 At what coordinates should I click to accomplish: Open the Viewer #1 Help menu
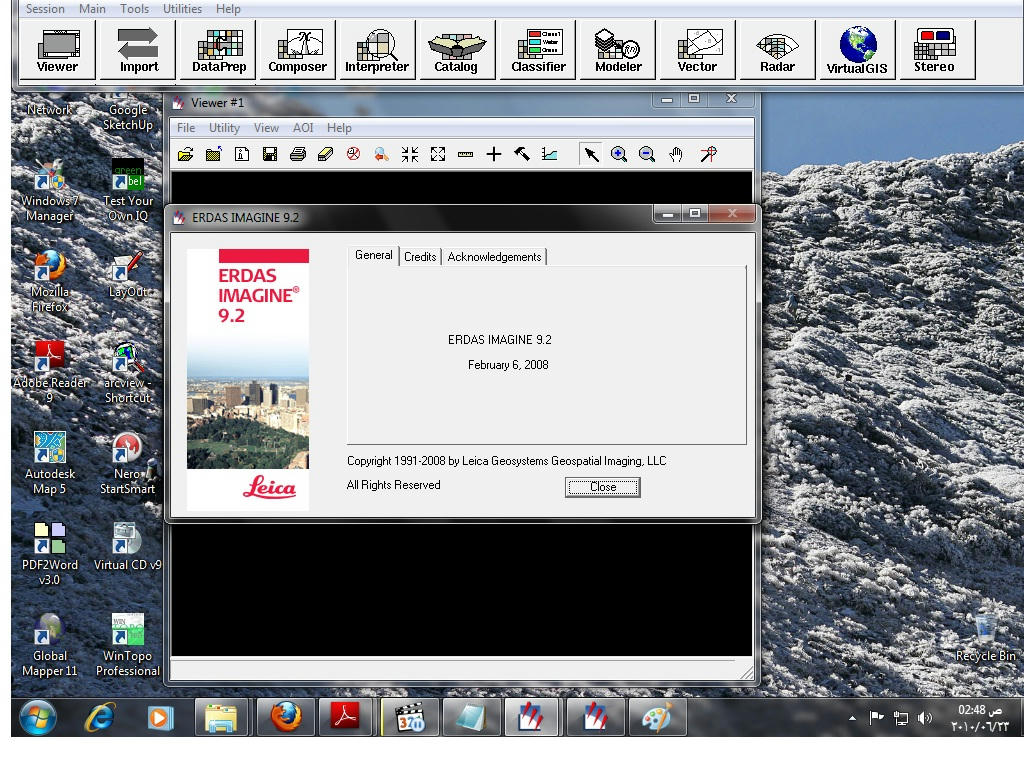(339, 127)
